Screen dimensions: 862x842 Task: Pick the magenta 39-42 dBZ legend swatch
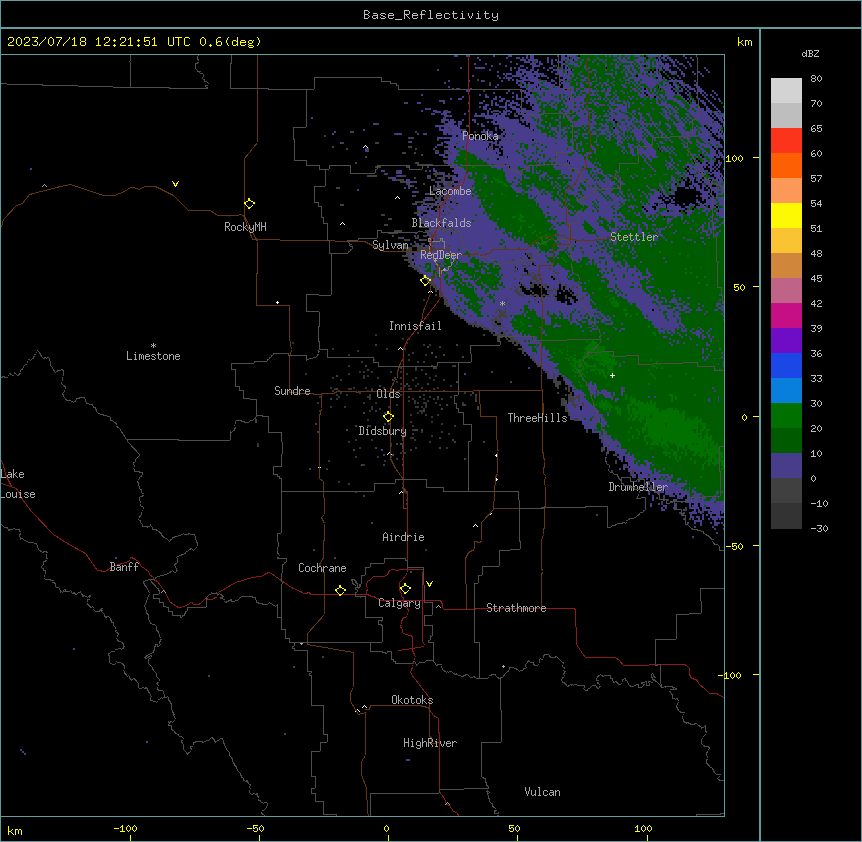(786, 316)
